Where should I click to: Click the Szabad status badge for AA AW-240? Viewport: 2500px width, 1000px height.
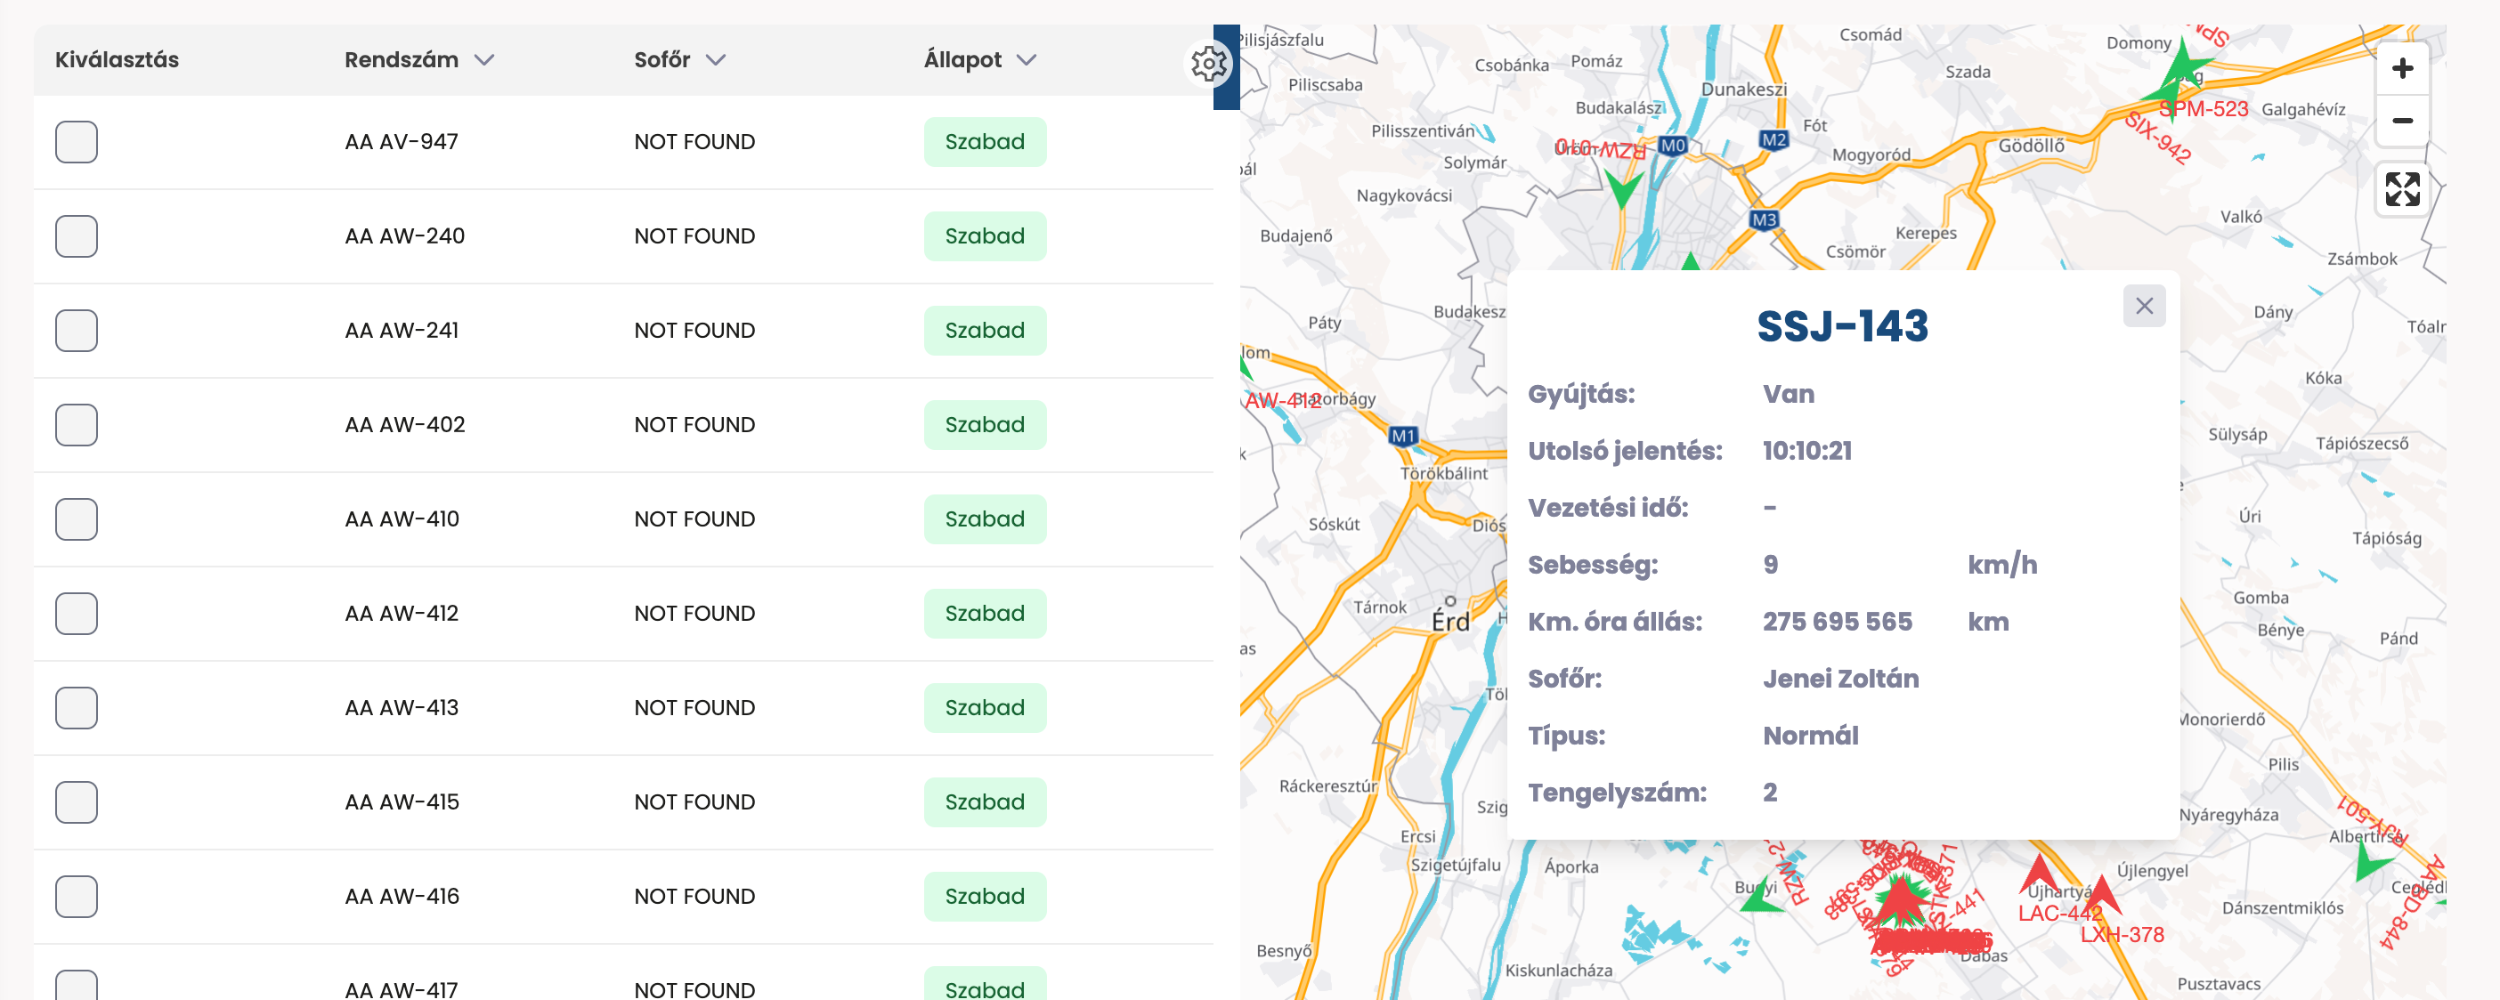tap(984, 236)
